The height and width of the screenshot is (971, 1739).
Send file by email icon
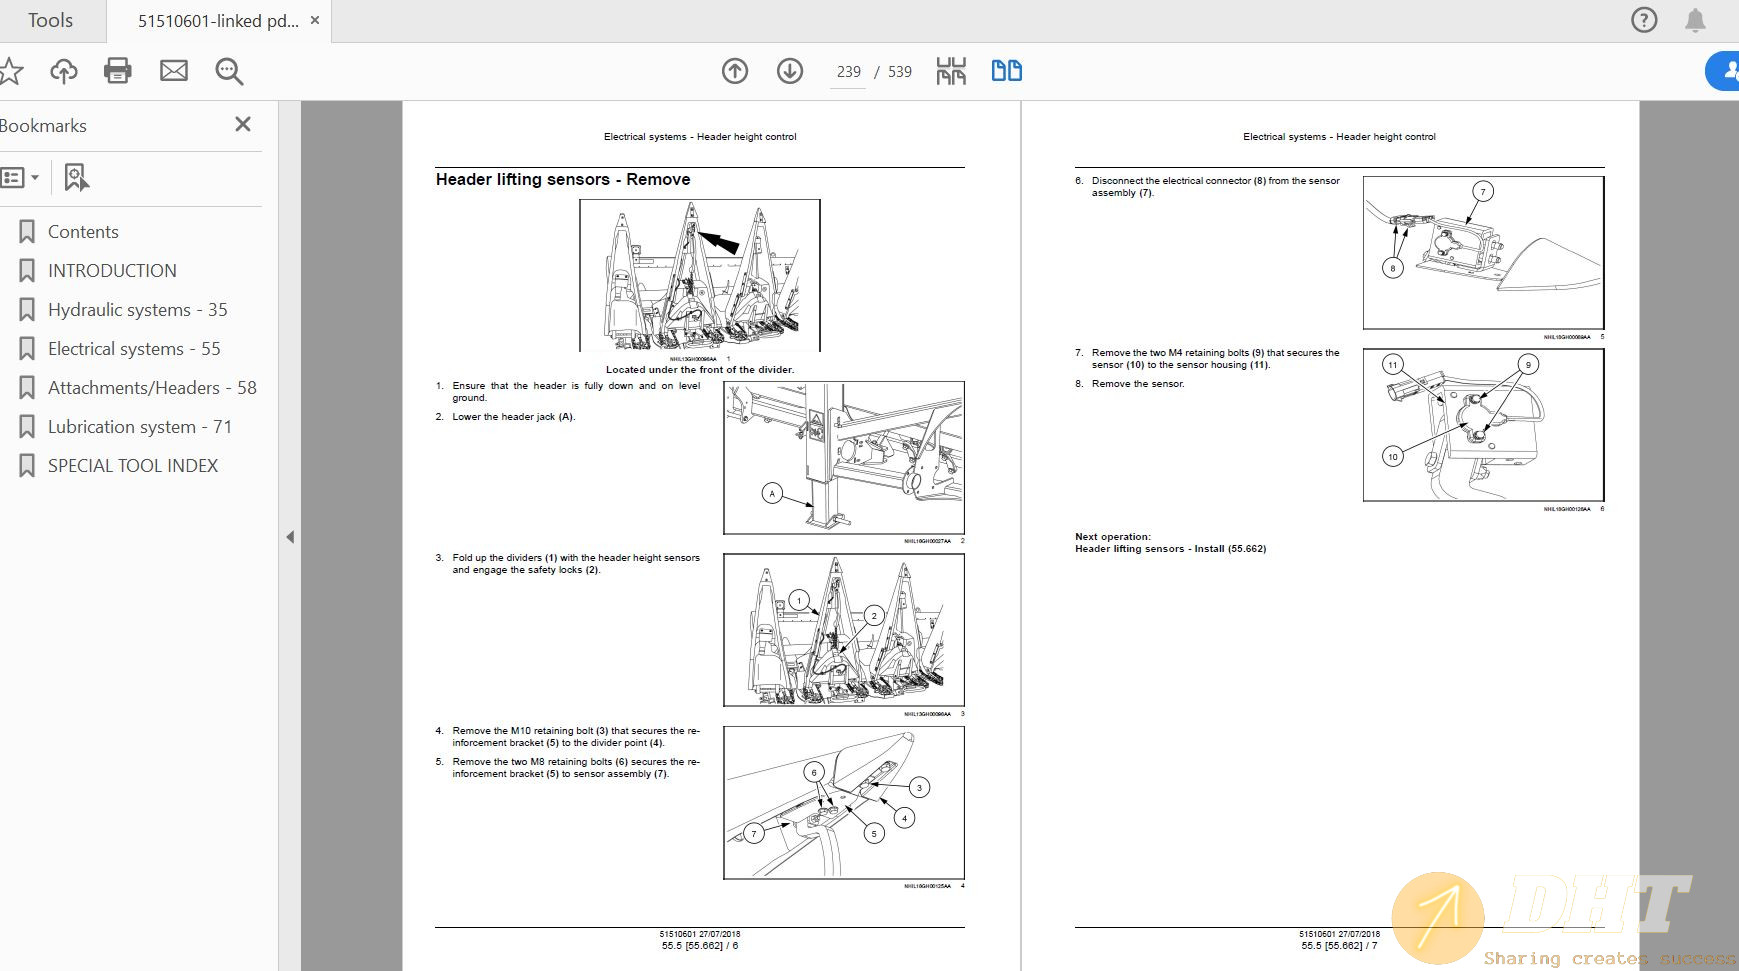pos(174,71)
